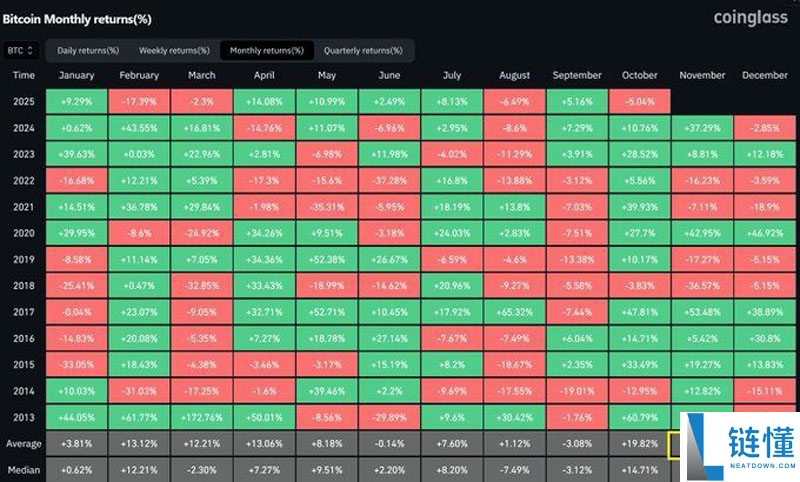Click the May column header
The height and width of the screenshot is (482, 800).
(327, 75)
